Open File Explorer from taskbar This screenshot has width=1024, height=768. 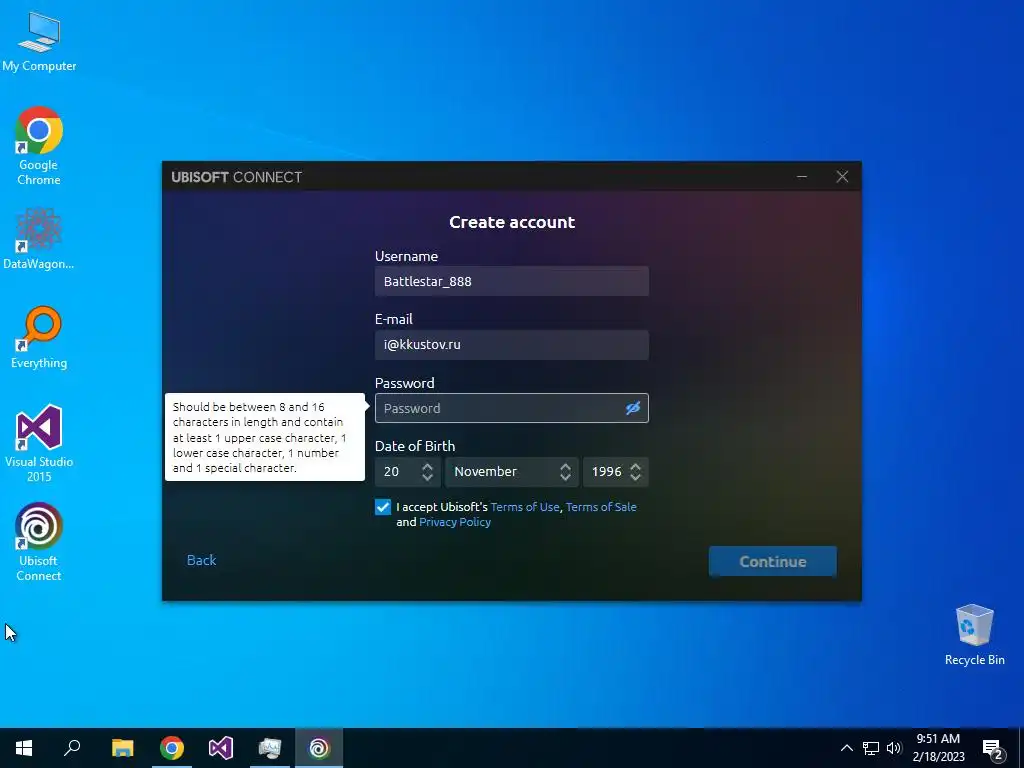click(x=122, y=748)
